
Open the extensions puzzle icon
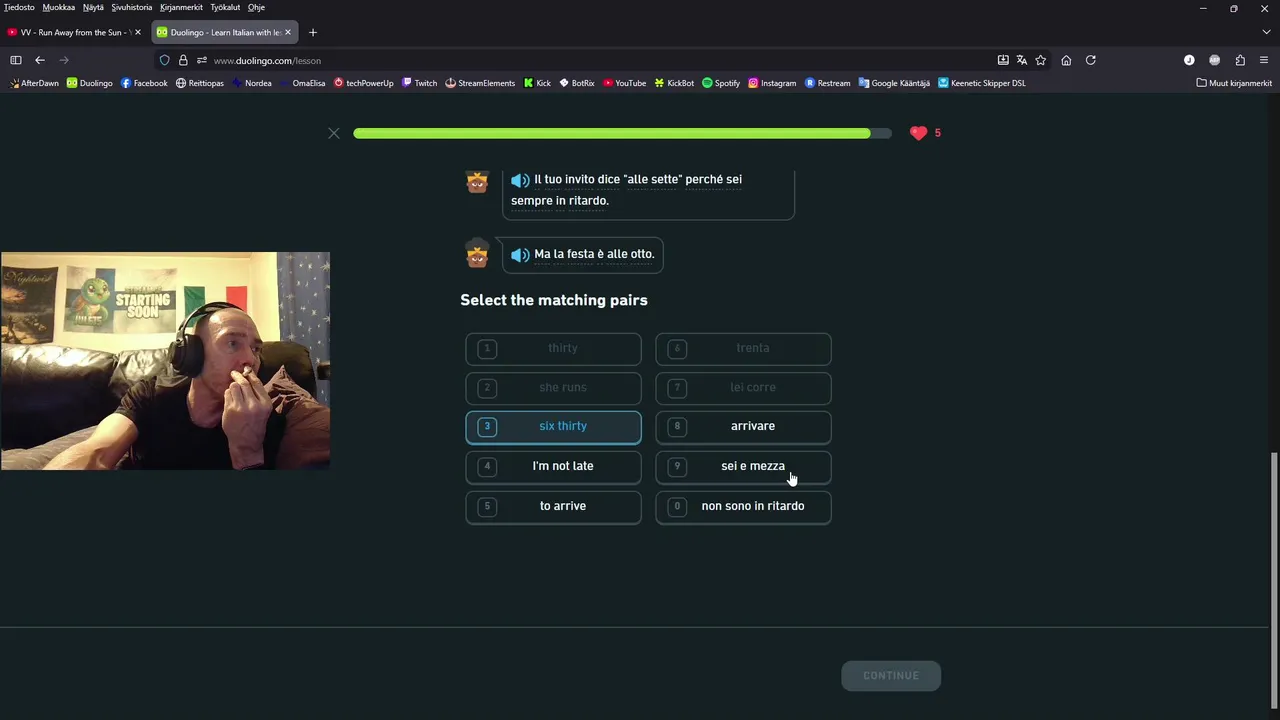pos(1240,60)
